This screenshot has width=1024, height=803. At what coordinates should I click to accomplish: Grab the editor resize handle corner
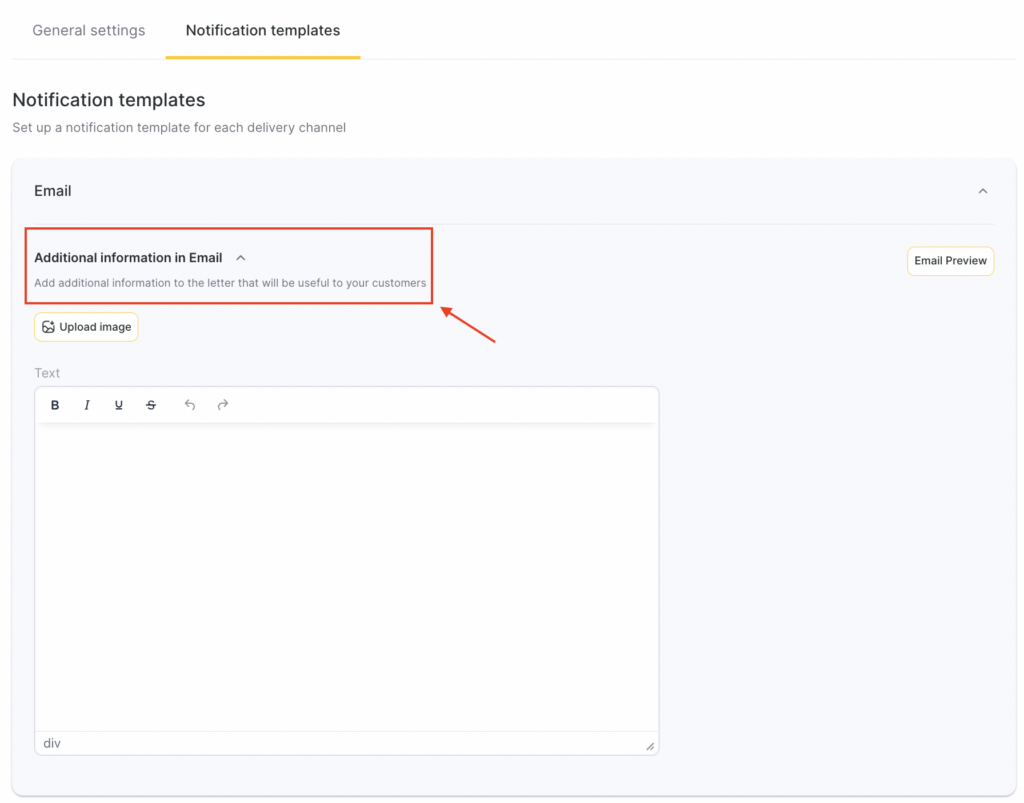pyautogui.click(x=650, y=746)
